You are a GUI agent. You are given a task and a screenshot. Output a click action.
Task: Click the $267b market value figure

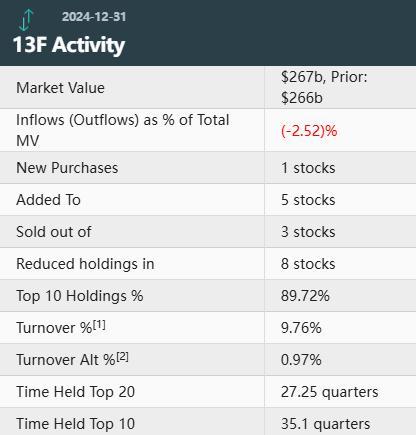point(301,77)
